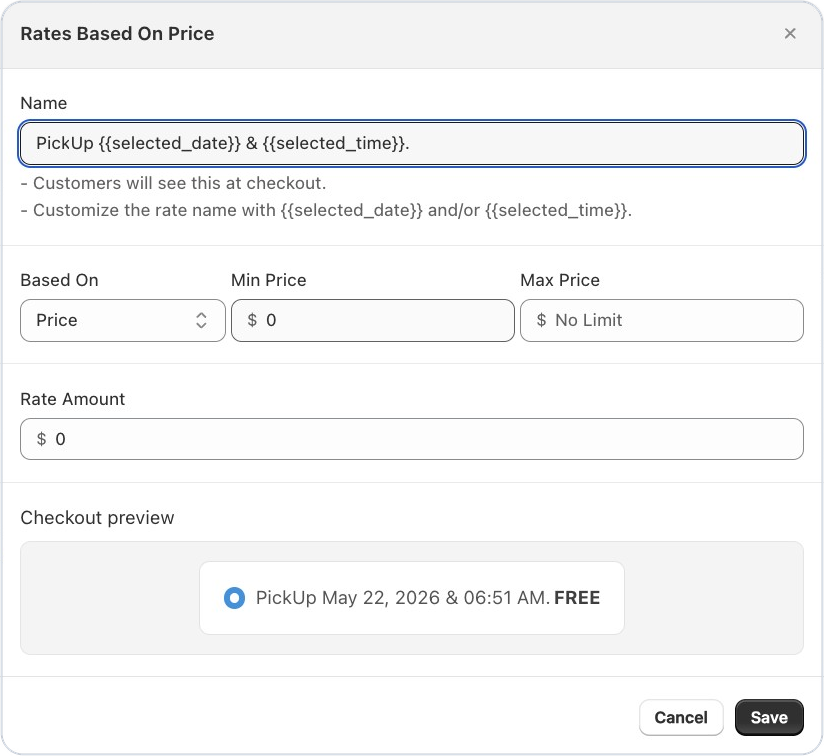Click the 'Rate Amount' label

coord(73,399)
